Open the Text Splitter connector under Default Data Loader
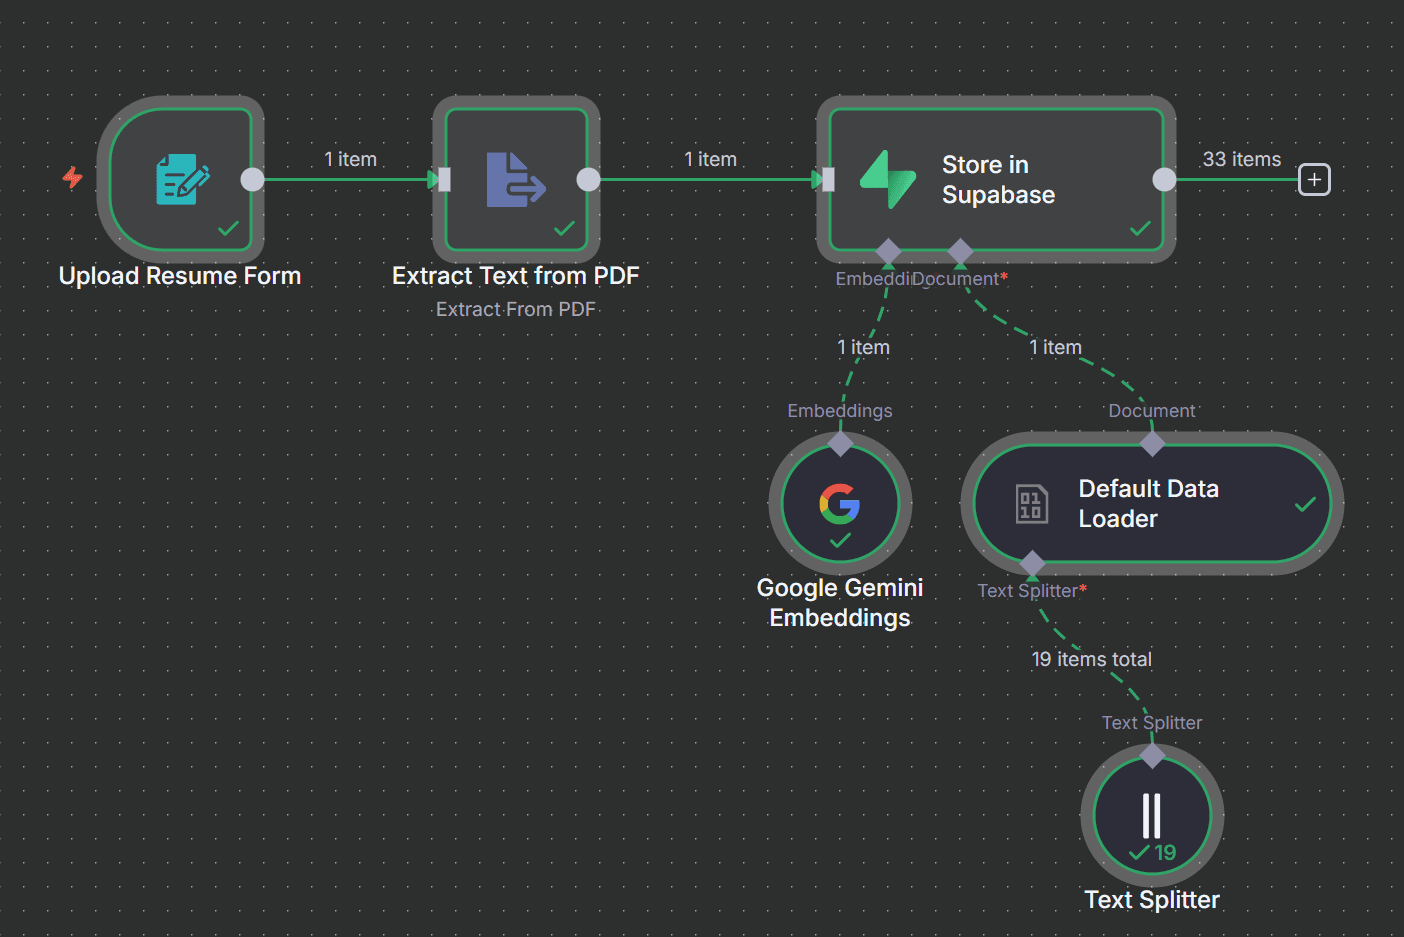 coord(1034,563)
